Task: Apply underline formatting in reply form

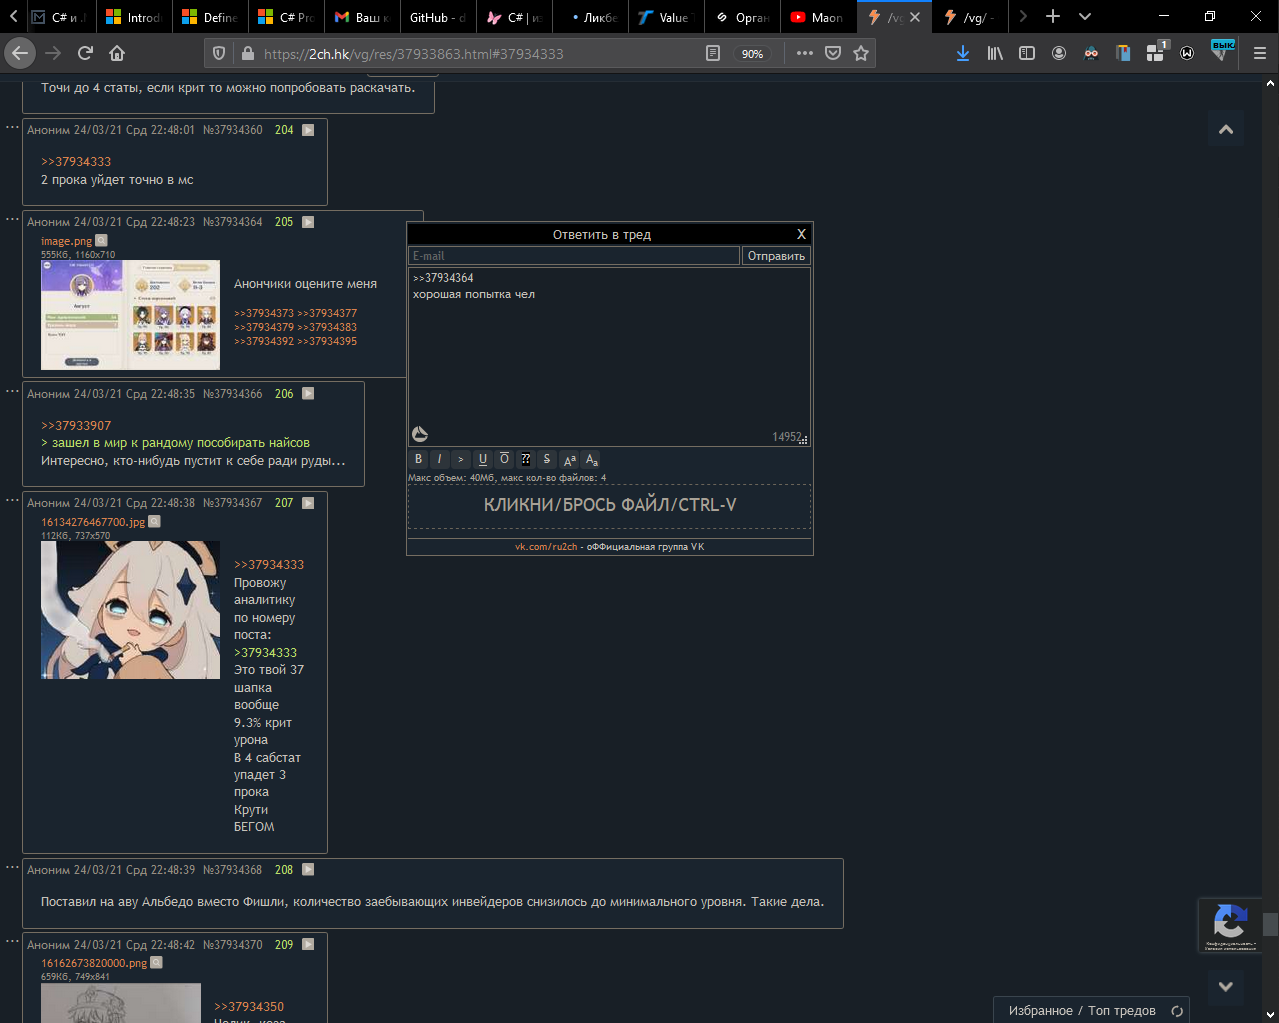Action: coord(482,459)
